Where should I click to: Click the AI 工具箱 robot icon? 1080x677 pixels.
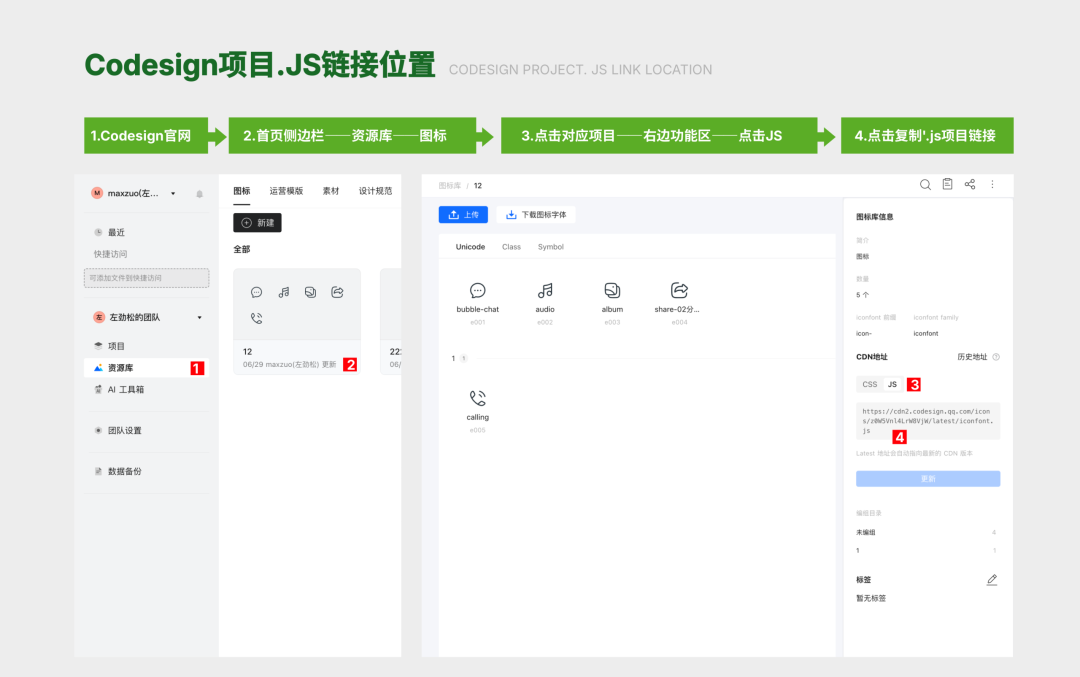pos(98,389)
